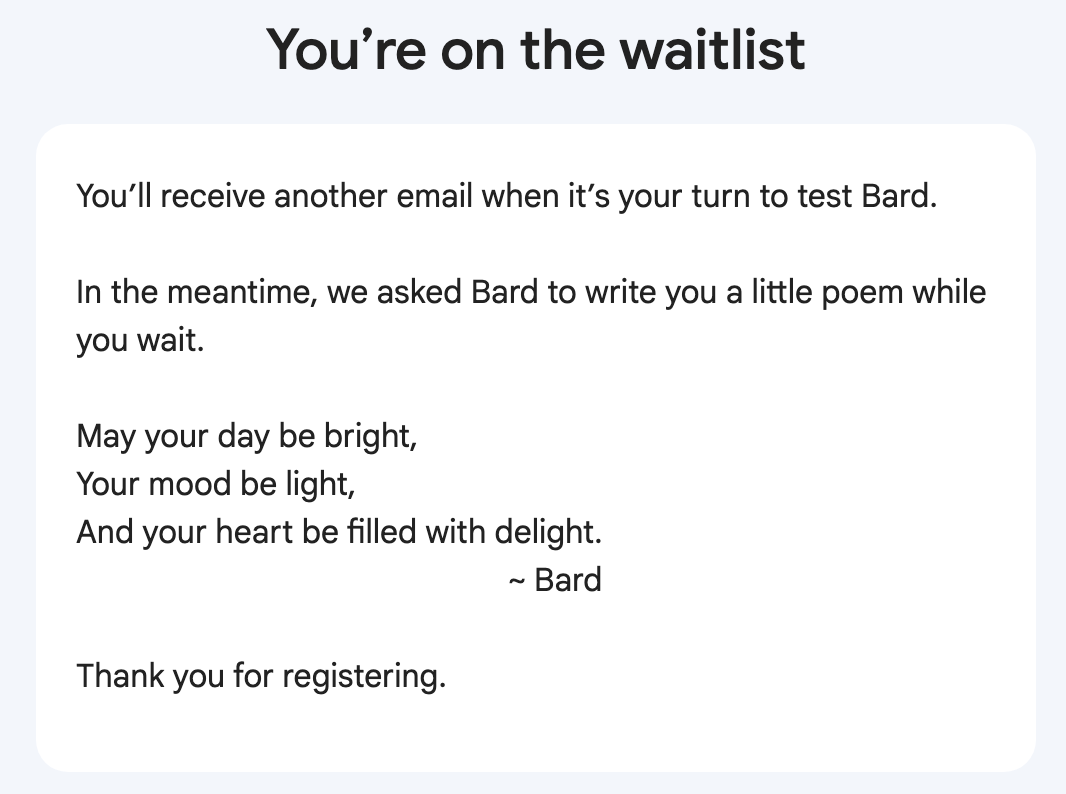The image size is (1066, 794).
Task: Select the poem line "Your mood be light,"
Action: (x=216, y=485)
